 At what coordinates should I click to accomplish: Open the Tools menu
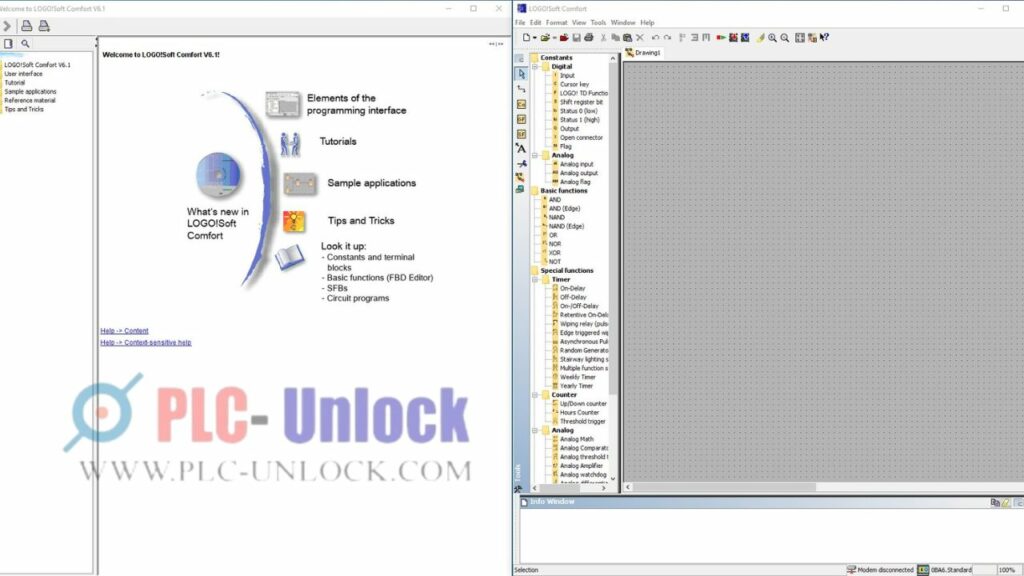tap(598, 22)
